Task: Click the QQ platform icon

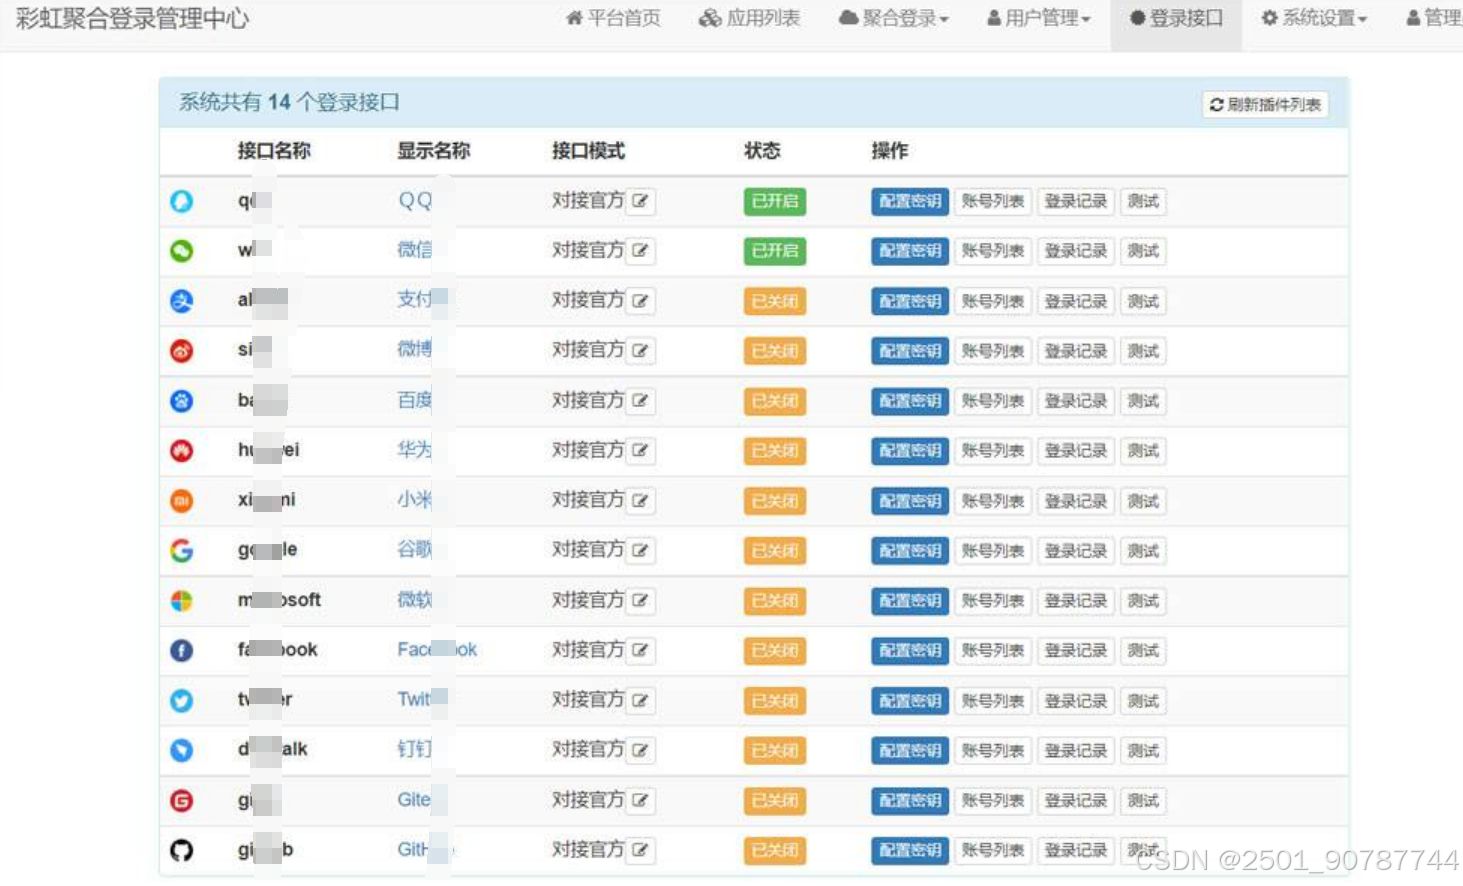Action: [181, 201]
